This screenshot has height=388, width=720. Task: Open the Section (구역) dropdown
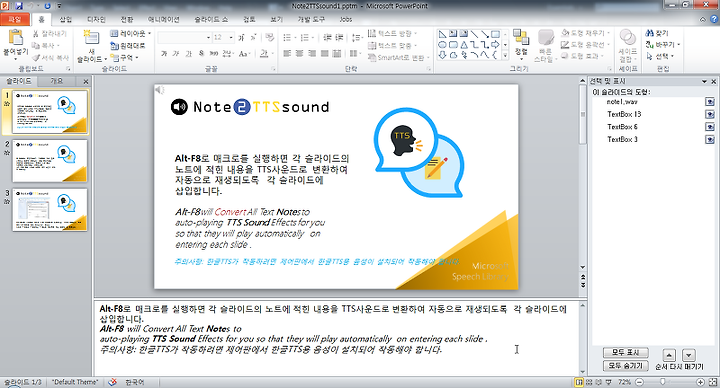pos(124,57)
